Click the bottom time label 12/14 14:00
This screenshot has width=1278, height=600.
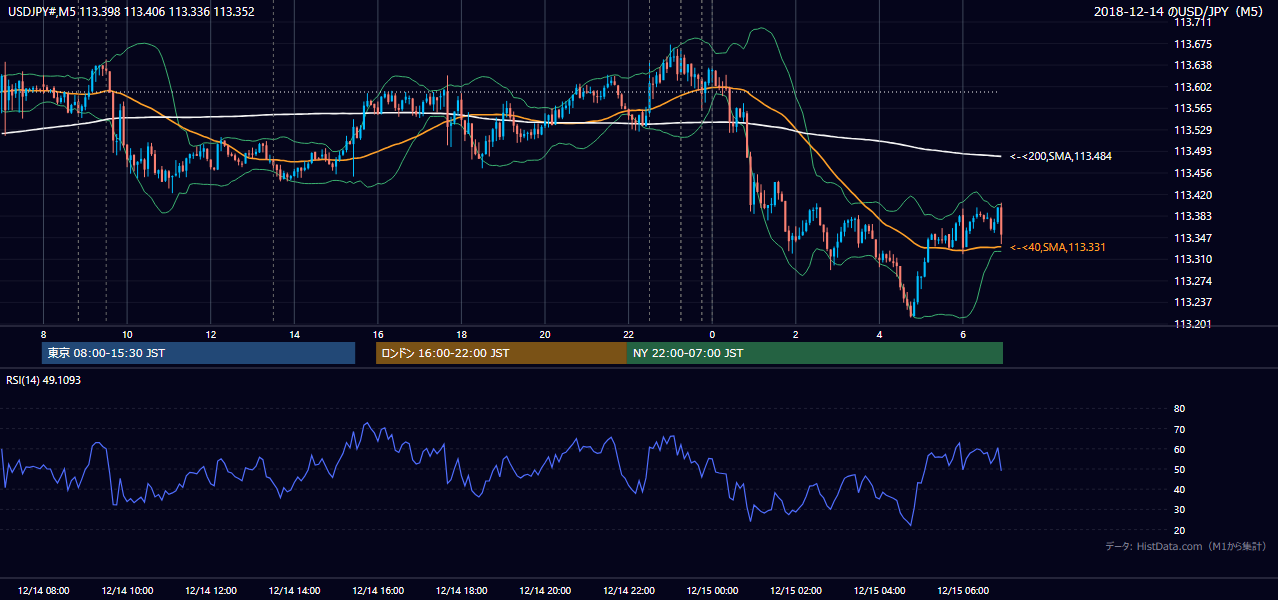(x=294, y=591)
